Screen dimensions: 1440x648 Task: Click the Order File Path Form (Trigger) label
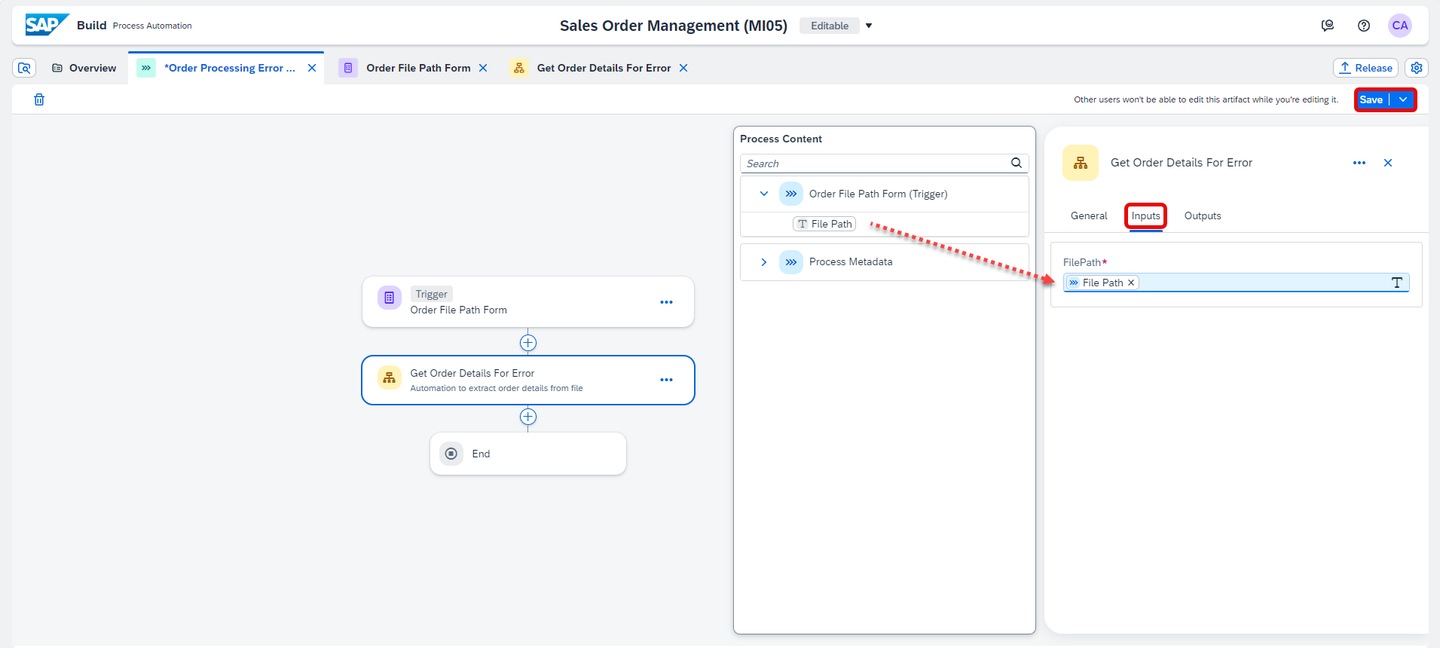878,194
